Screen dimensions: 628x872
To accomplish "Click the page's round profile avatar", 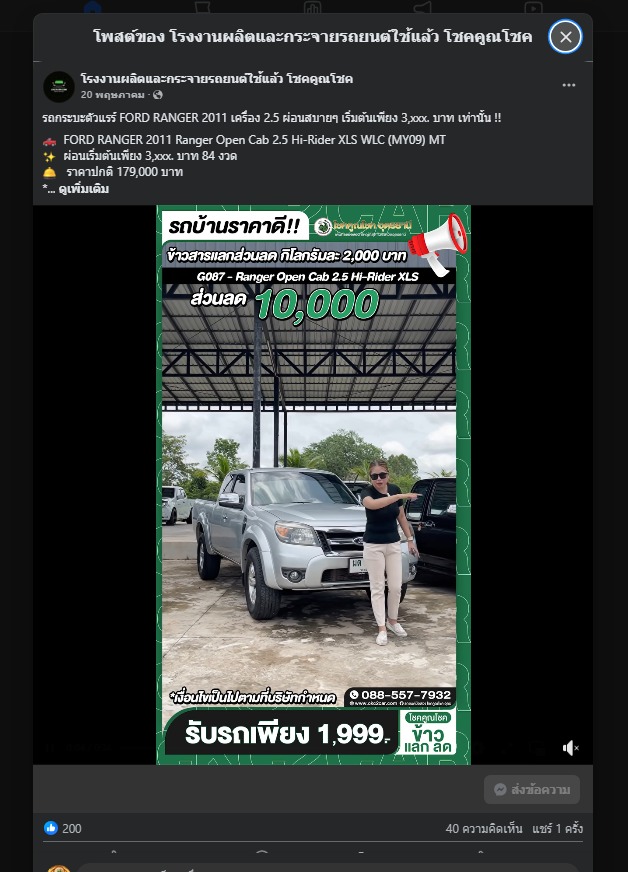I will (x=59, y=87).
